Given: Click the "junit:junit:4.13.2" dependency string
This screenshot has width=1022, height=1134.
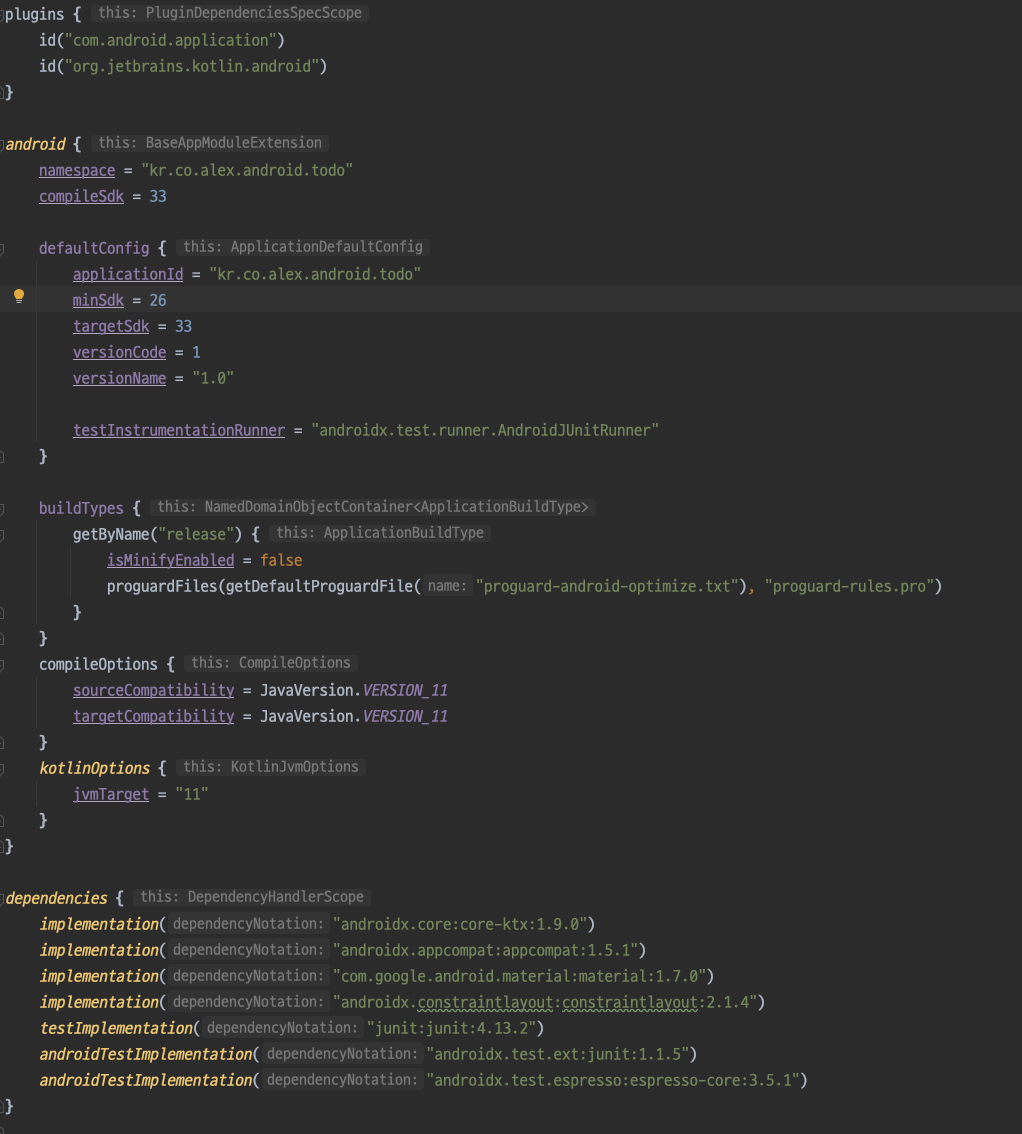Looking at the screenshot, I should [451, 1029].
